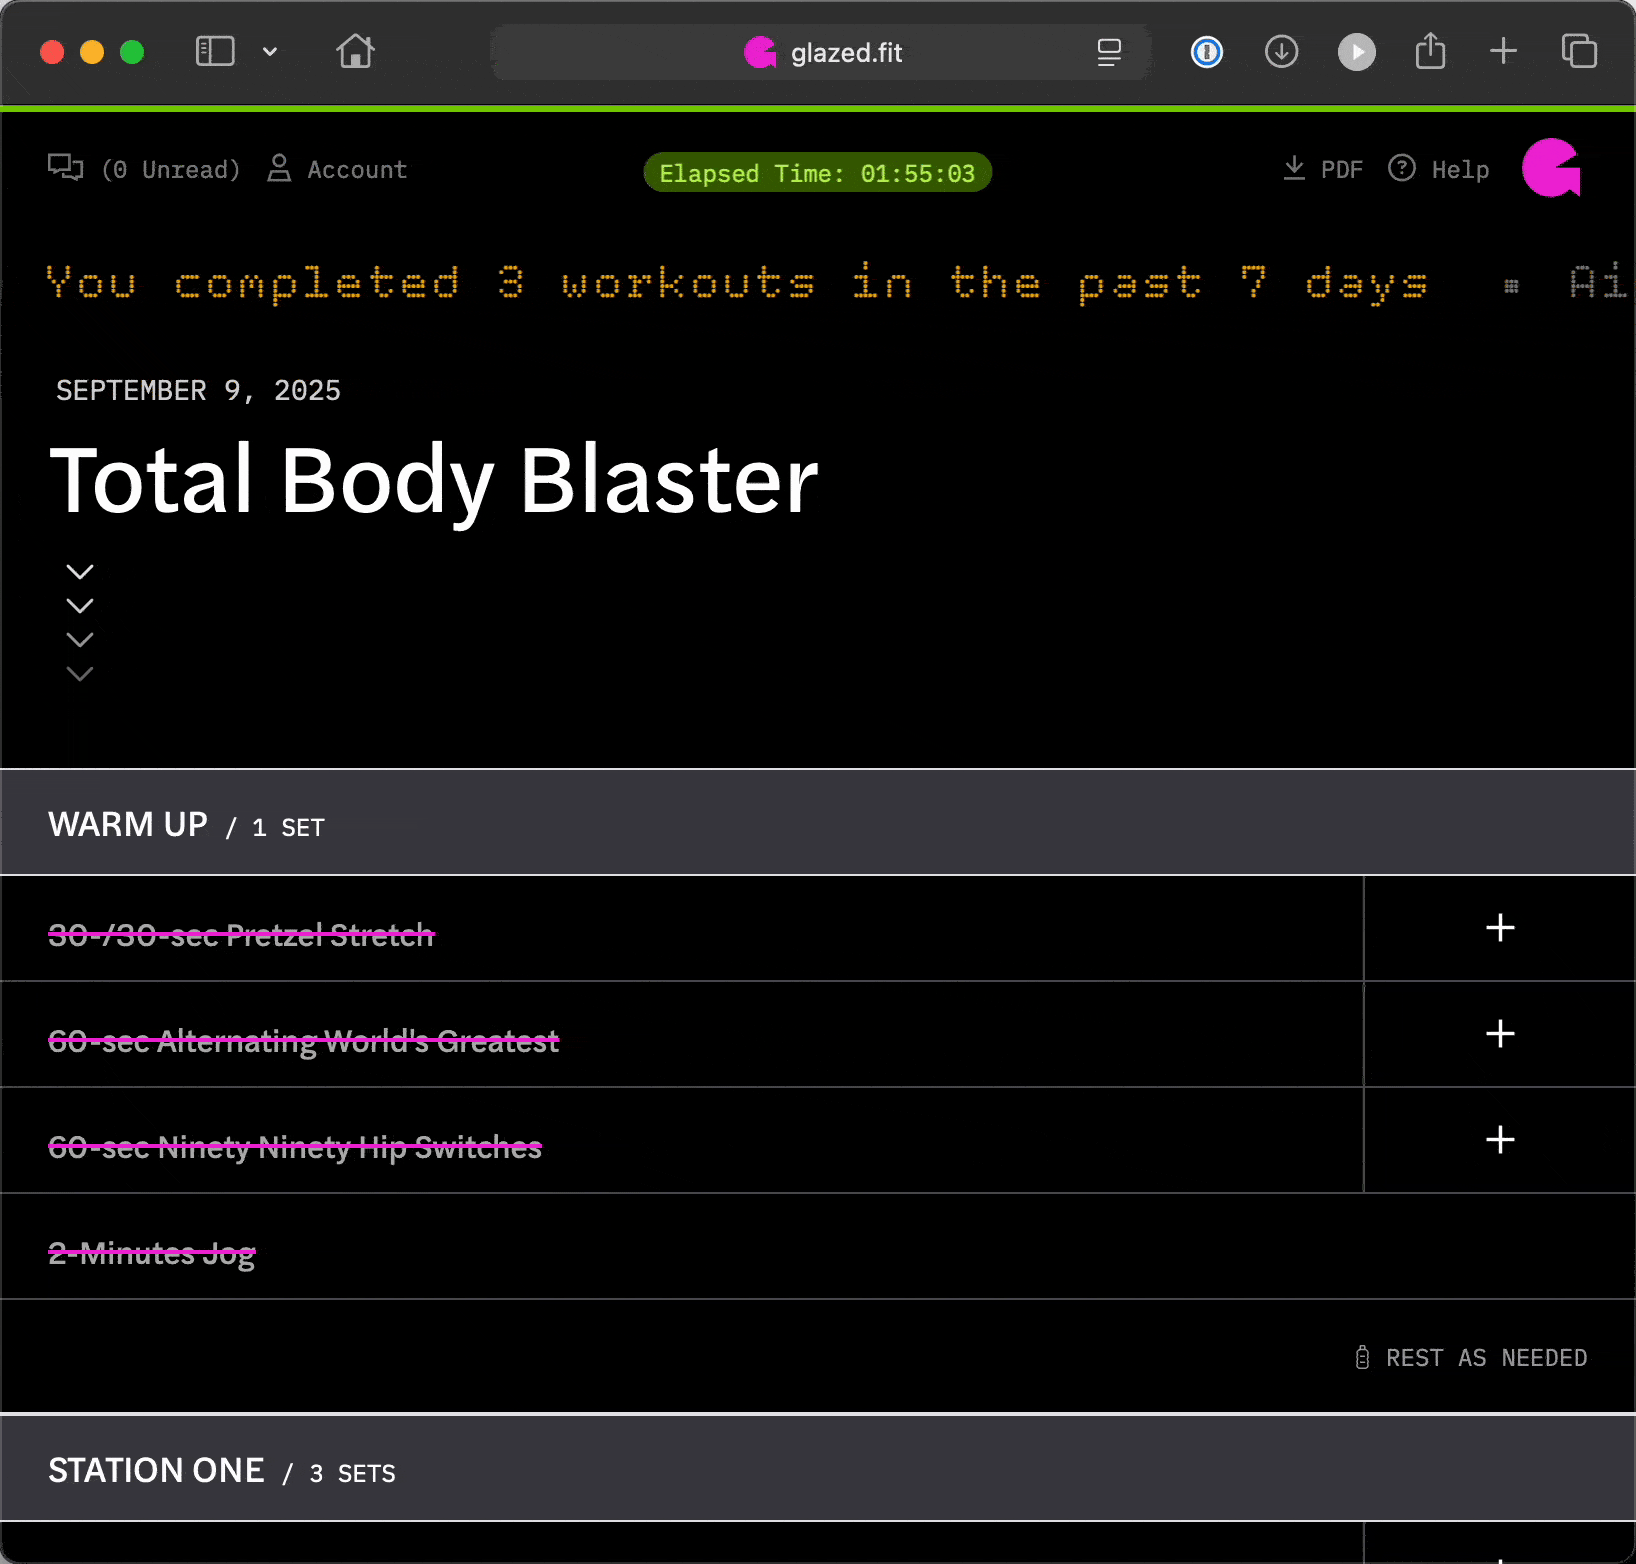Click the pink Glazed logo

pyautogui.click(x=1551, y=168)
